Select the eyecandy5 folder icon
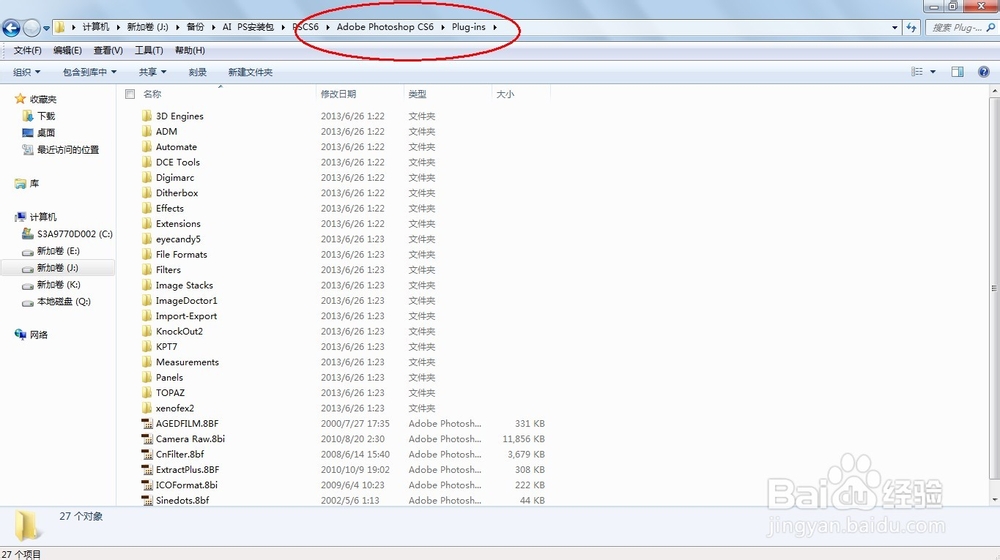This screenshot has width=1000, height=560. click(x=147, y=239)
